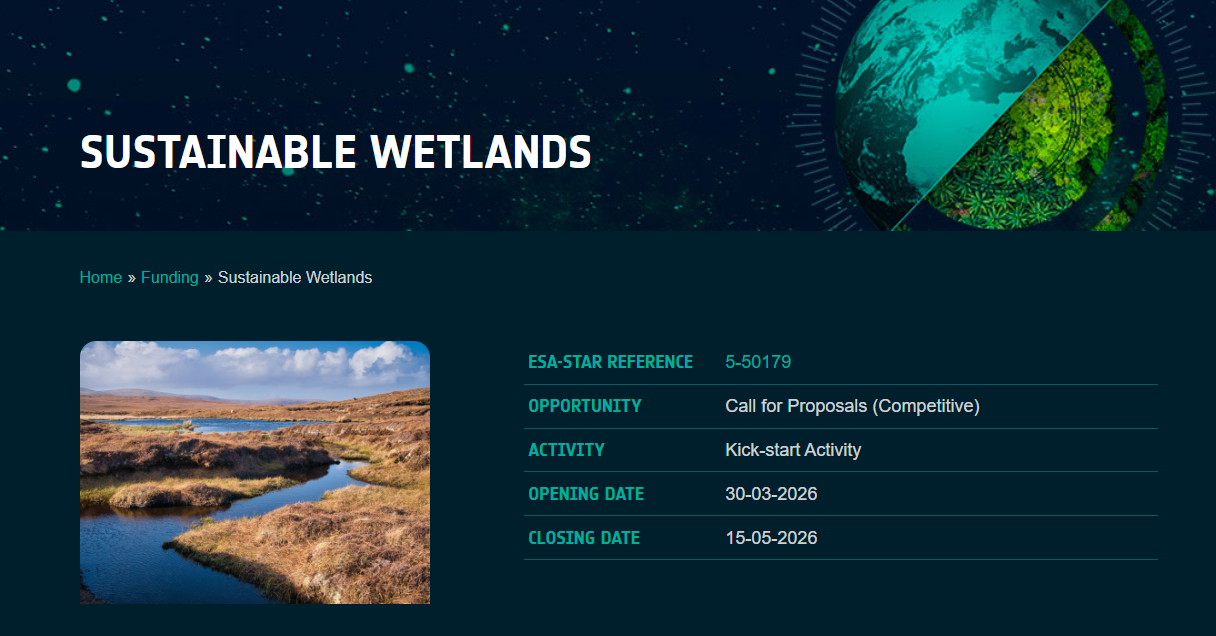Click the closing date 15-05-2026
This screenshot has height=636, width=1216.
[771, 538]
